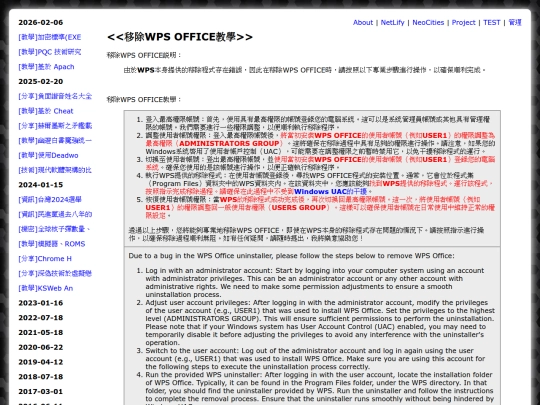The height and width of the screenshot is (405, 540).
Task: Expand the 2019-04-12 date group
Action: (41, 362)
